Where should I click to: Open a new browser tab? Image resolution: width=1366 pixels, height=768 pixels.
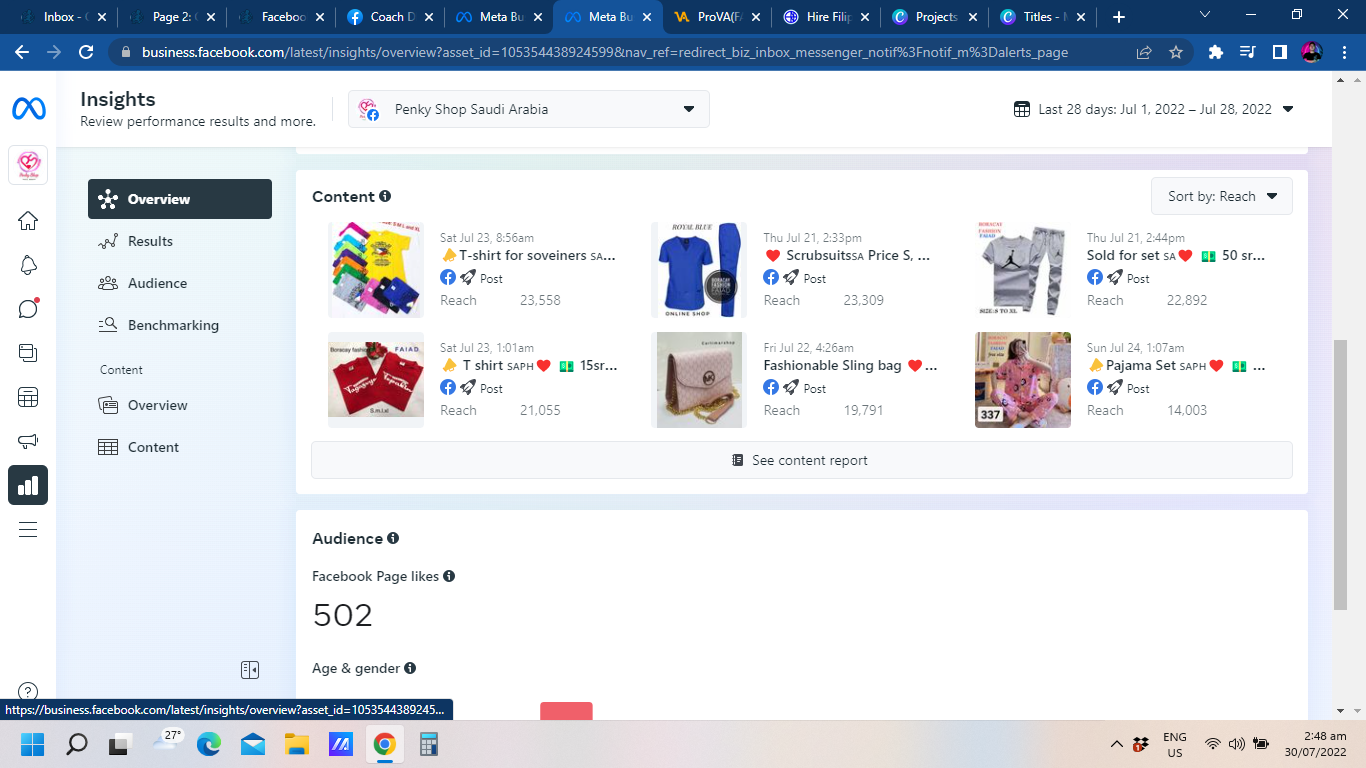tap(1119, 17)
